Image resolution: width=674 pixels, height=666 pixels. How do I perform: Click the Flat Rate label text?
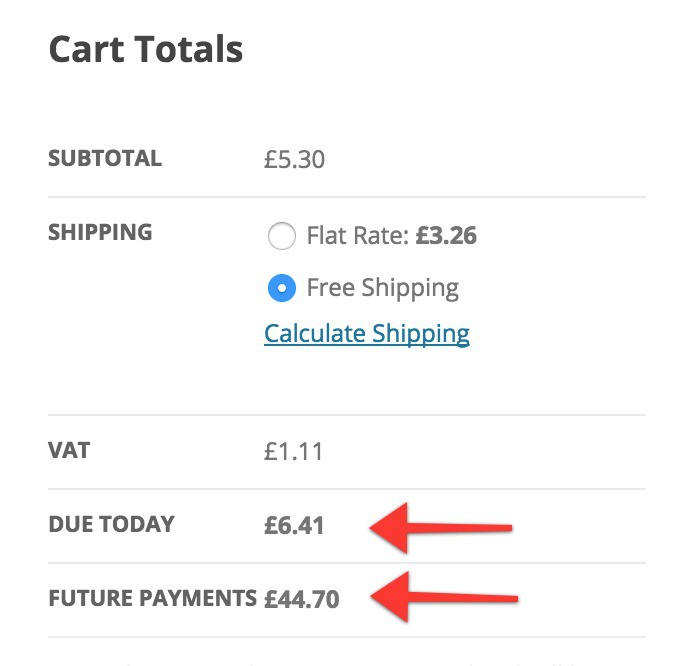point(357,237)
